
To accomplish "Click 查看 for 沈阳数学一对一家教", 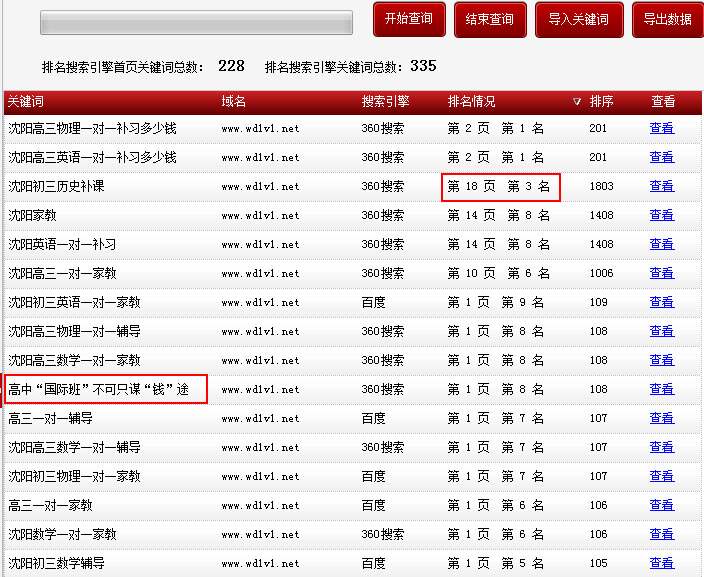I will click(661, 534).
